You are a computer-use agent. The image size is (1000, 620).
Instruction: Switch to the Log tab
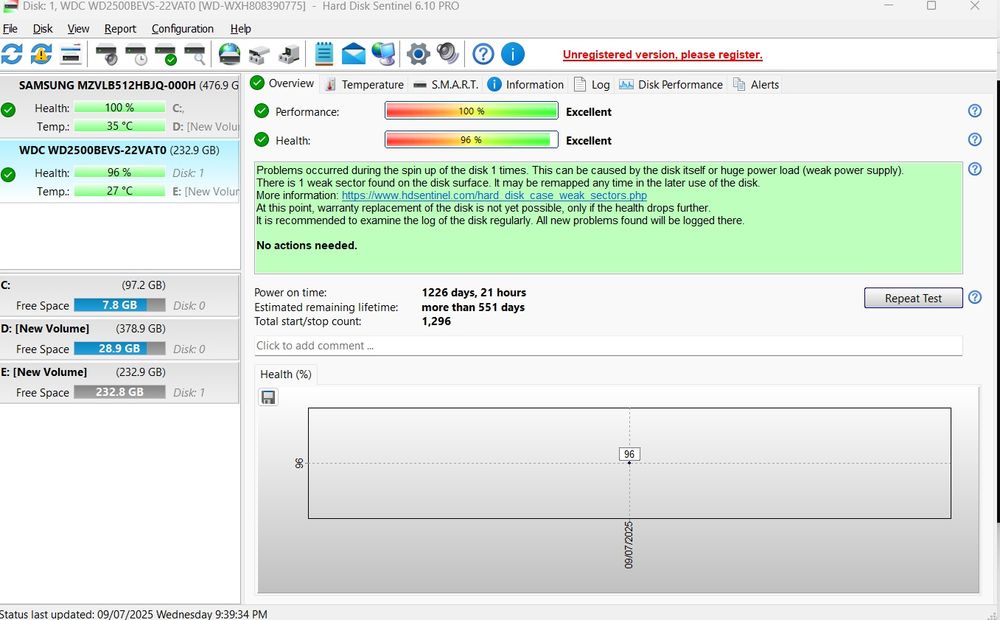pyautogui.click(x=592, y=84)
